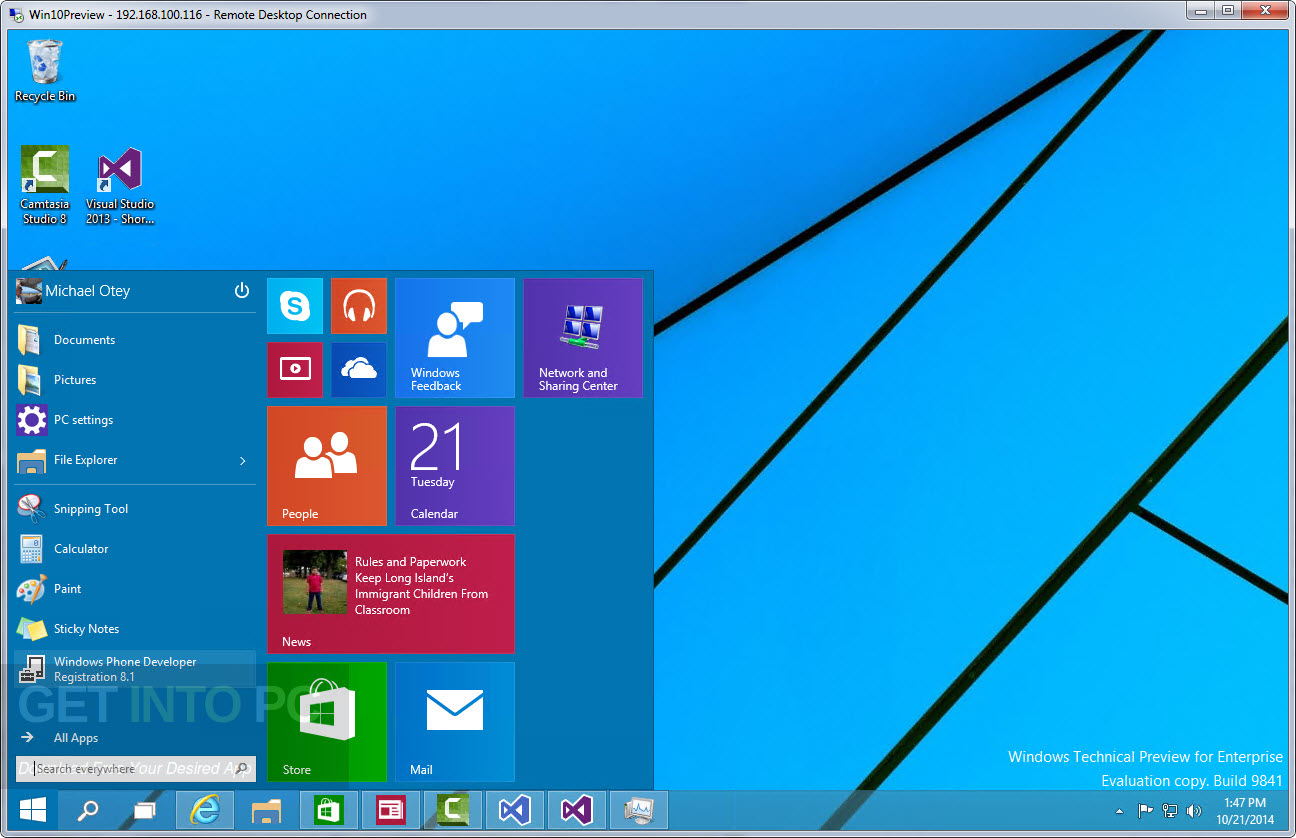Viewport: 1296px width, 838px height.
Task: Open the Calendar tile showing 21 Tuesday
Action: (x=455, y=466)
